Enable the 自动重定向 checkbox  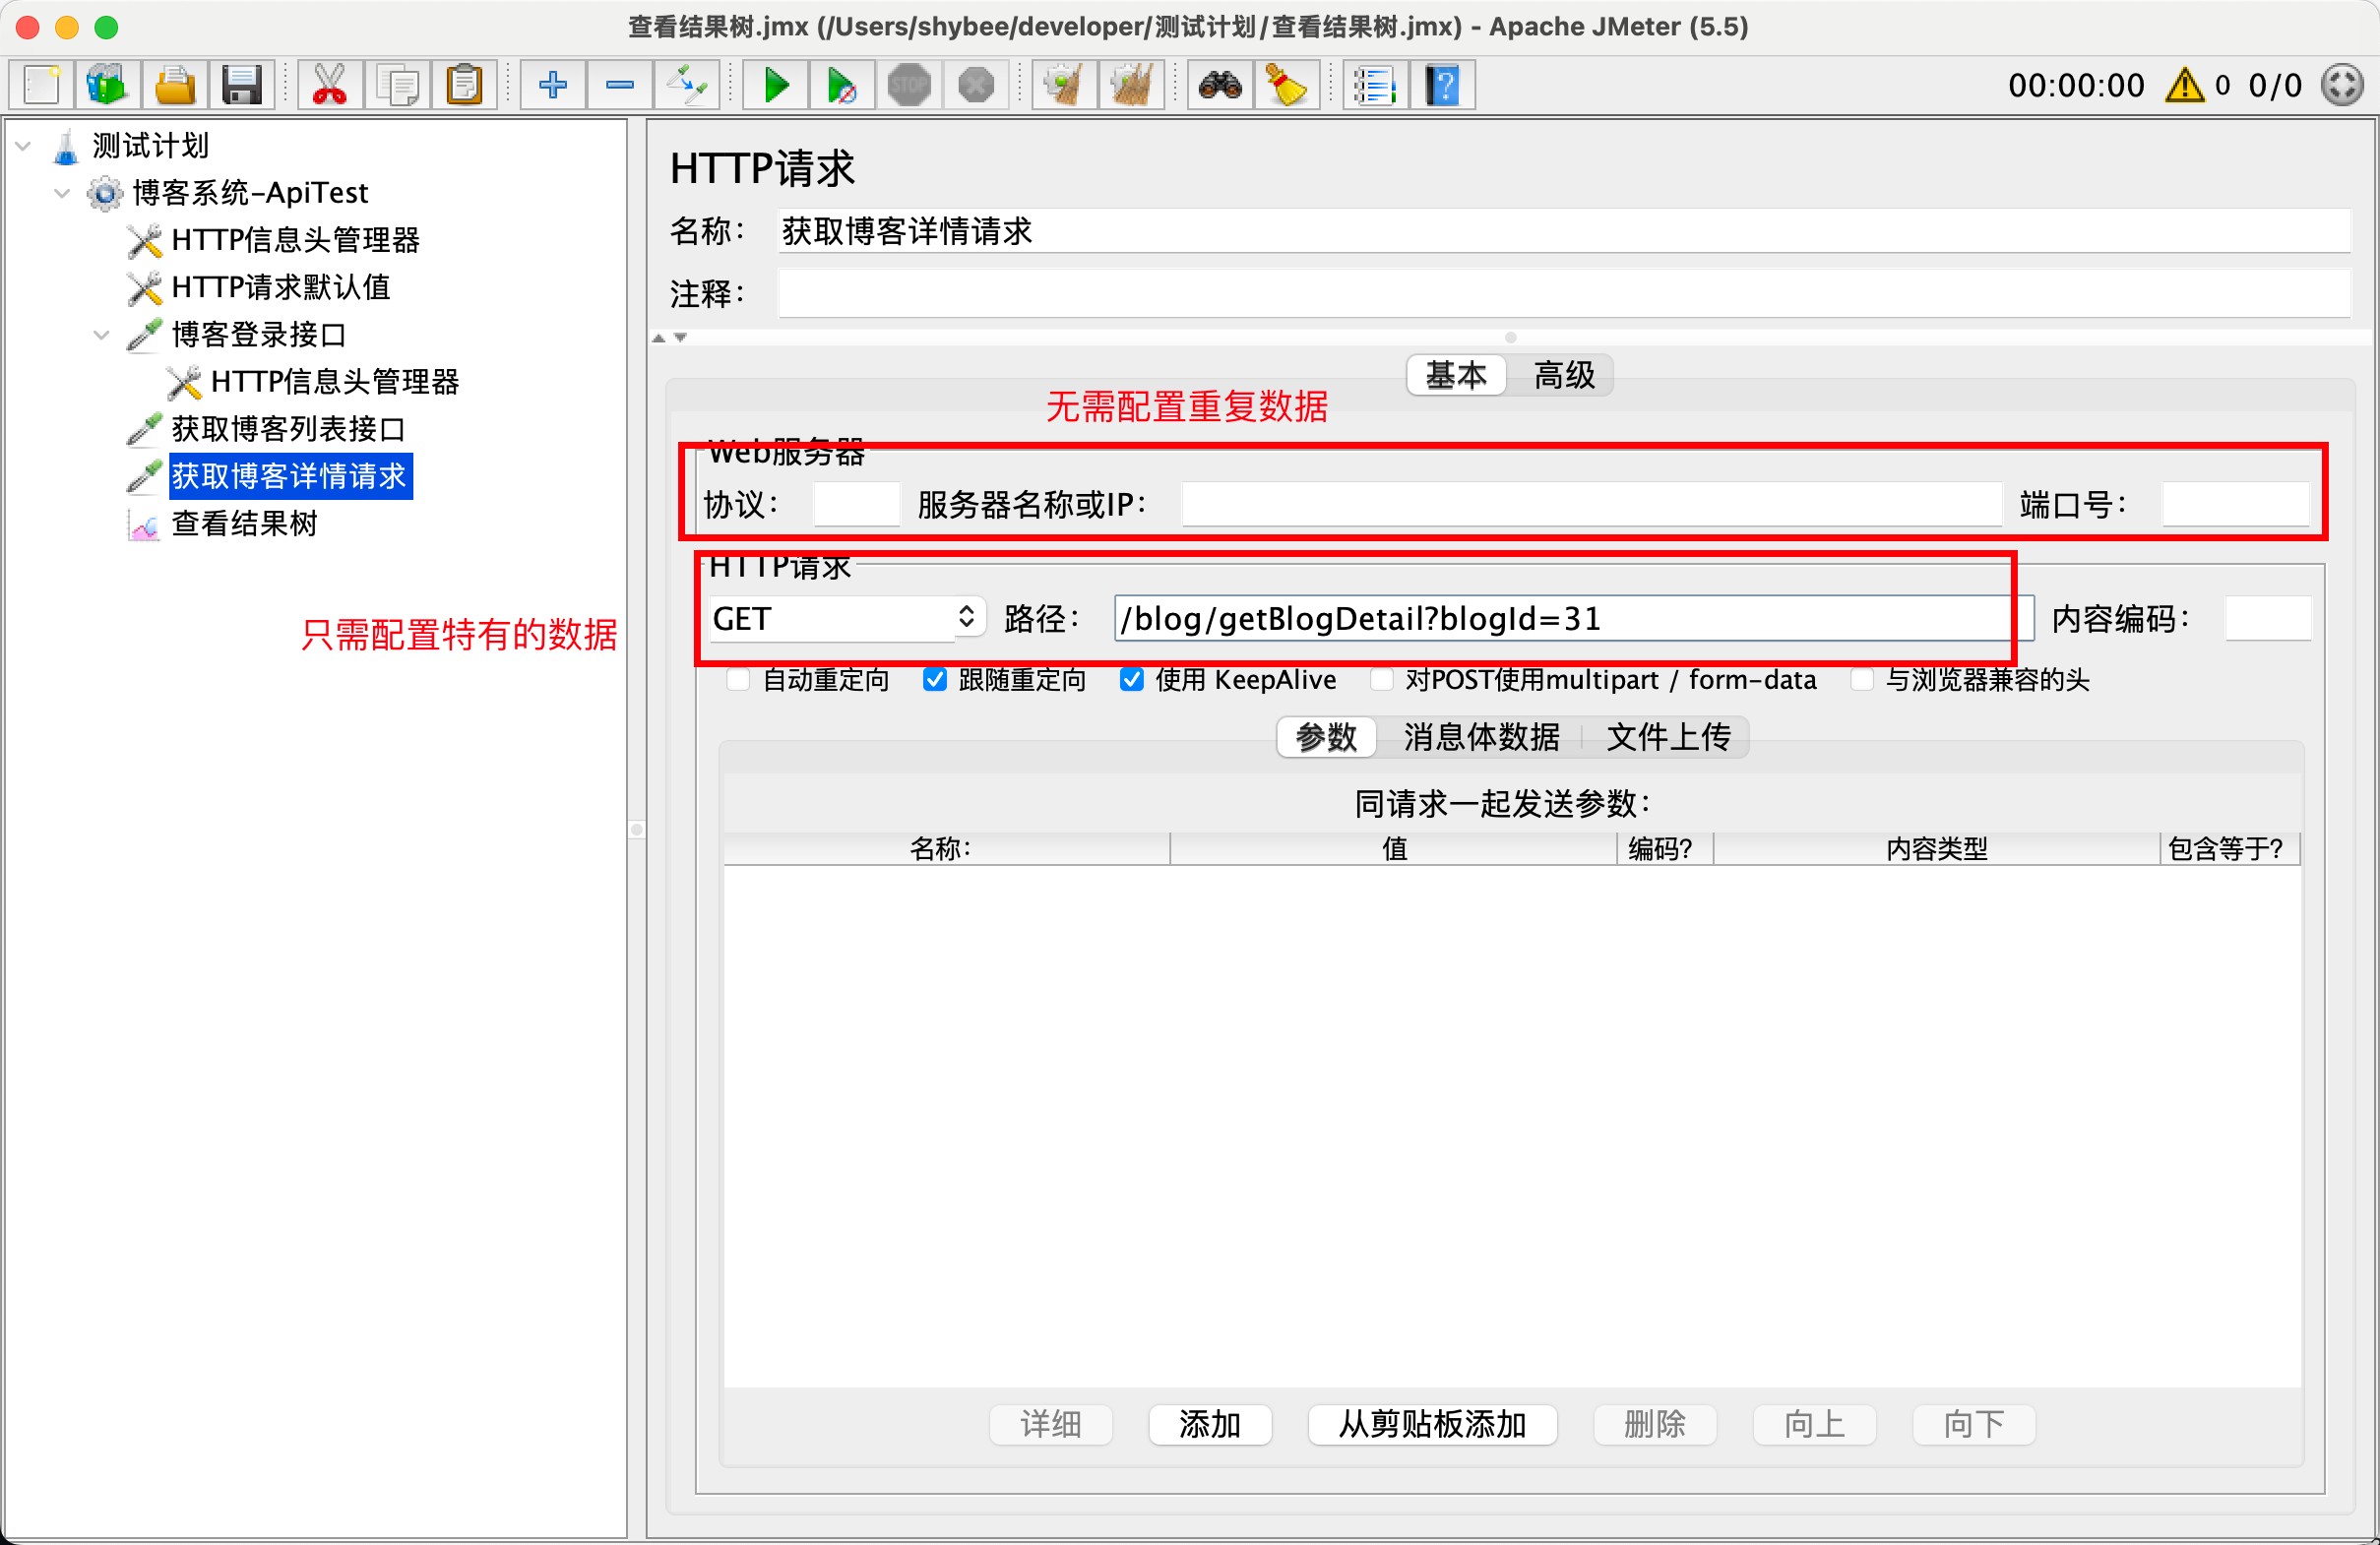738,680
